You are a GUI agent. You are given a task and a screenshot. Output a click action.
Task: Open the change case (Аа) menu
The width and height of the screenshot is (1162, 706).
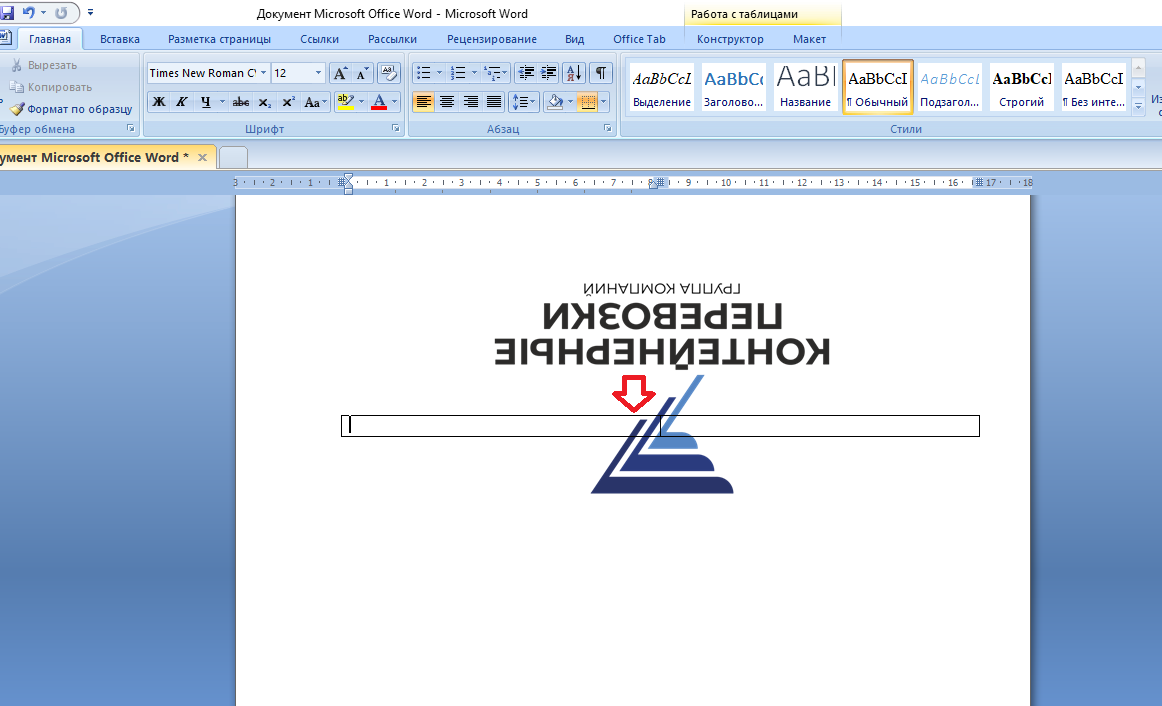[315, 102]
